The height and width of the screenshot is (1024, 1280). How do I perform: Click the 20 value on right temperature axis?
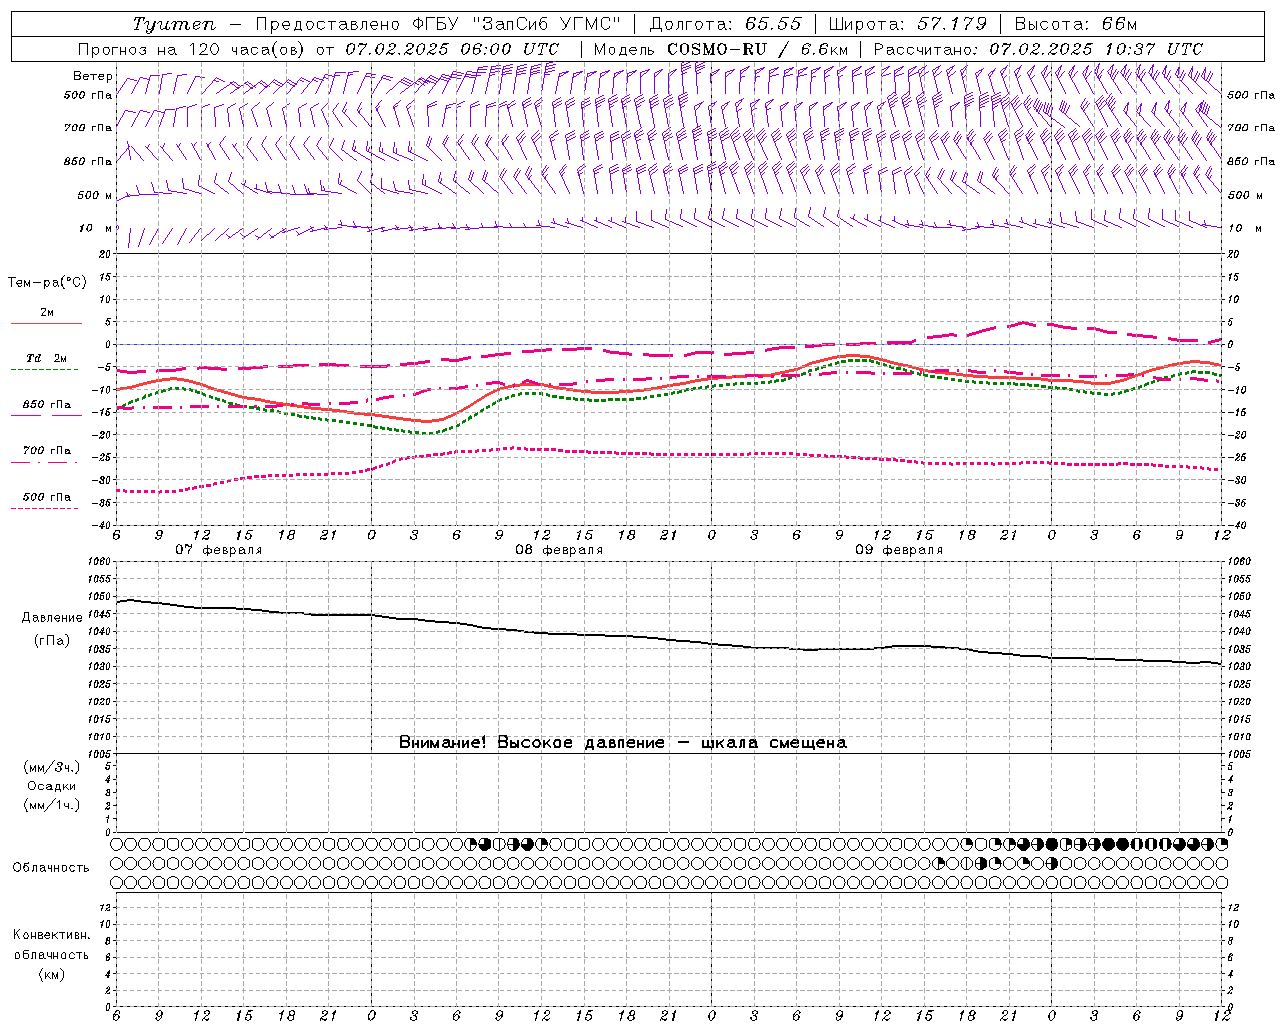tap(1234, 254)
